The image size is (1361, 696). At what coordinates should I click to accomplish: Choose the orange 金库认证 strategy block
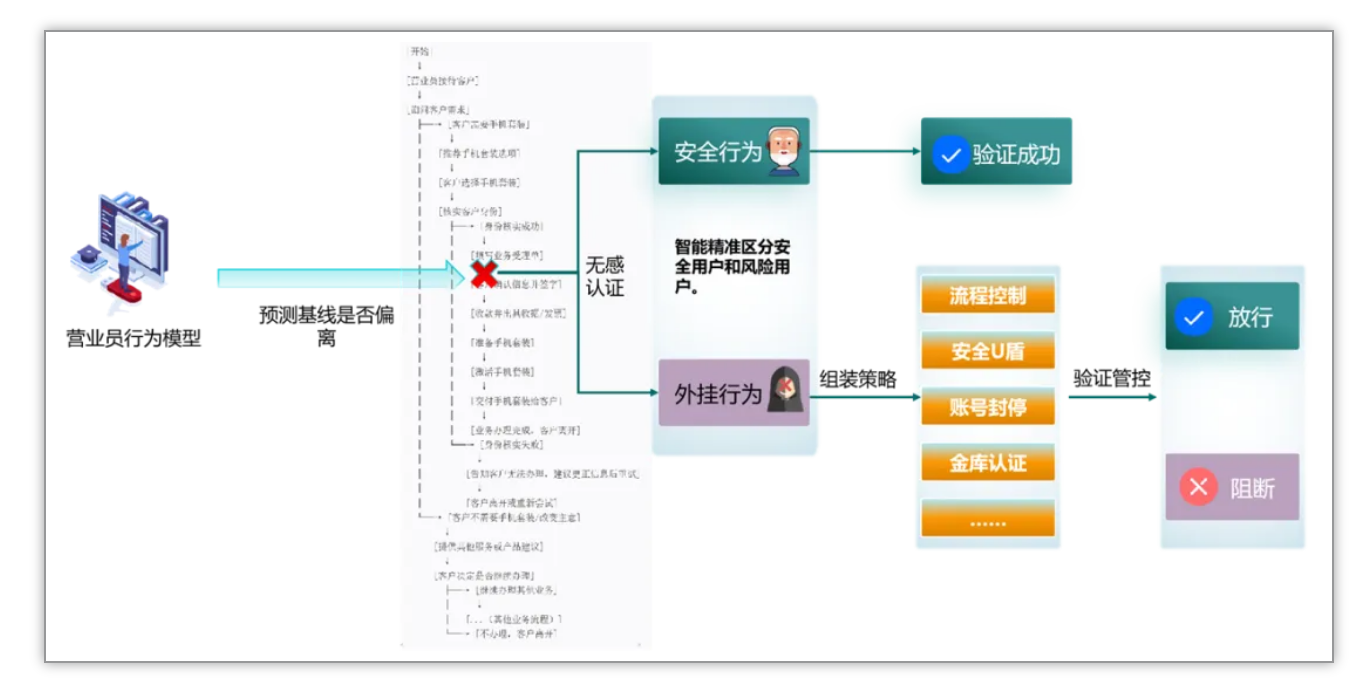click(x=987, y=463)
